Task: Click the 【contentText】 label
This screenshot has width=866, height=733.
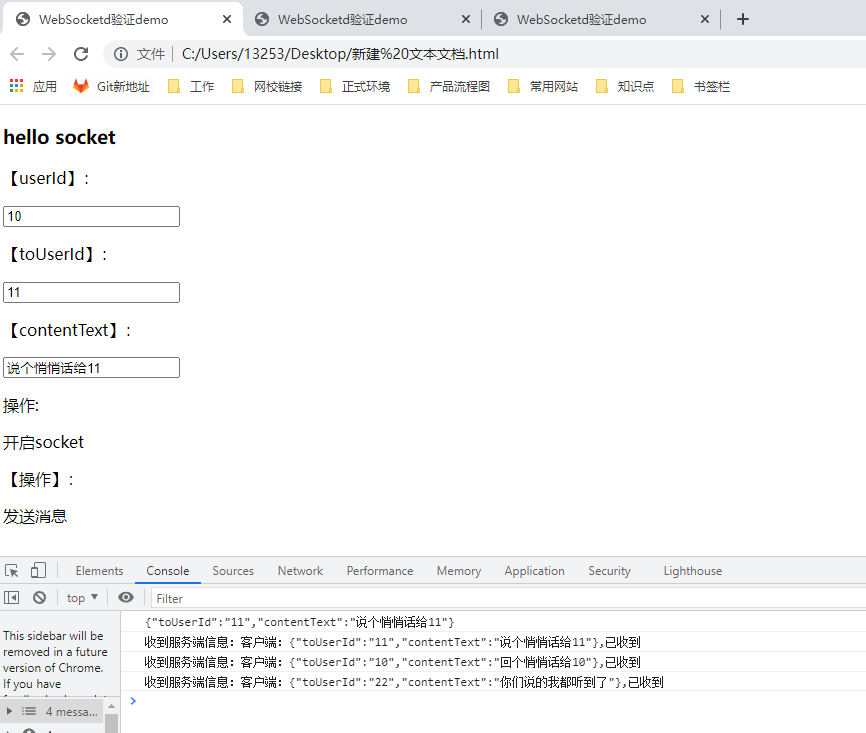Action: 67,330
